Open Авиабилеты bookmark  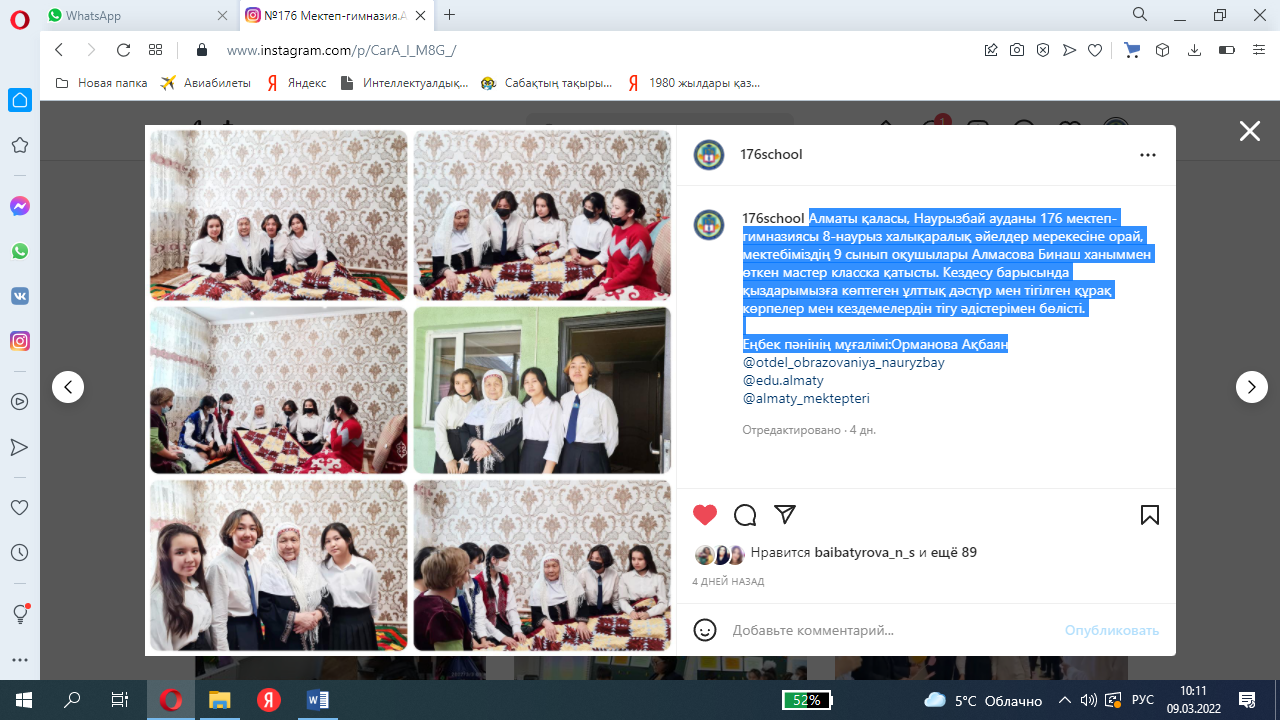[x=206, y=83]
